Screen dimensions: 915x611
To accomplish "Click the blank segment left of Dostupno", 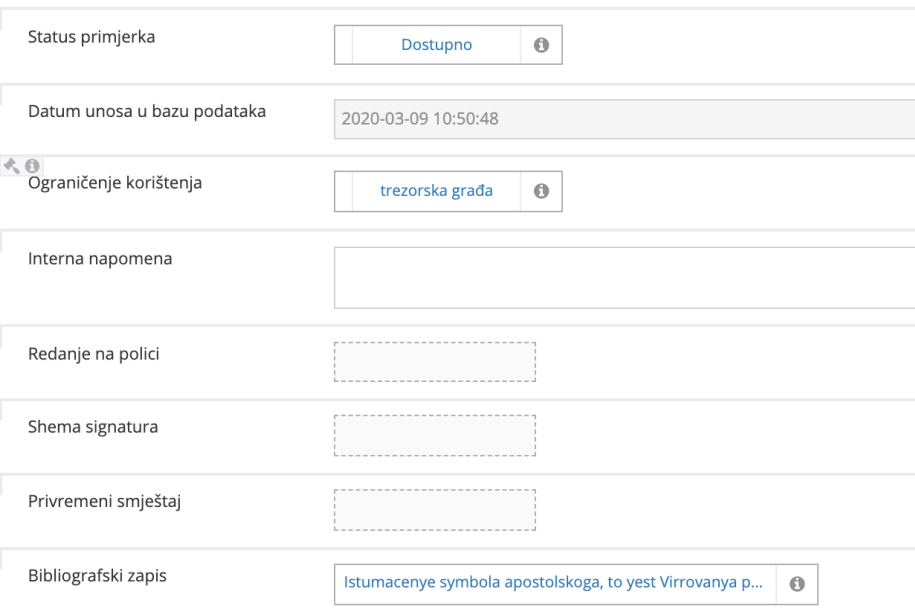I will 345,44.
